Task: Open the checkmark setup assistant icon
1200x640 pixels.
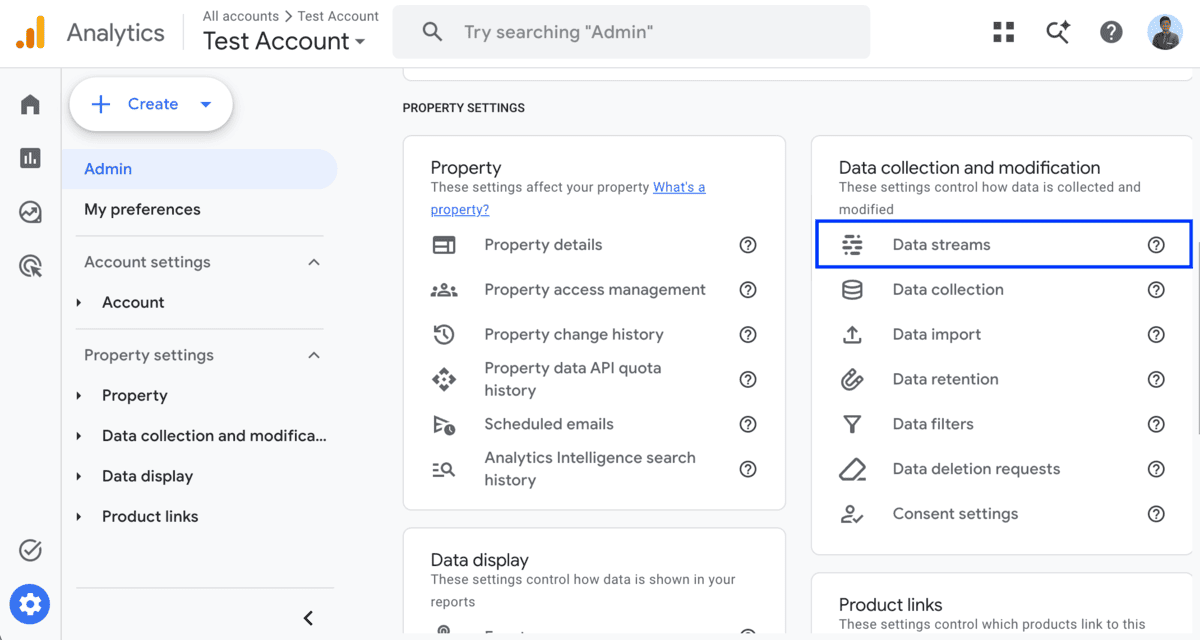Action: point(30,550)
